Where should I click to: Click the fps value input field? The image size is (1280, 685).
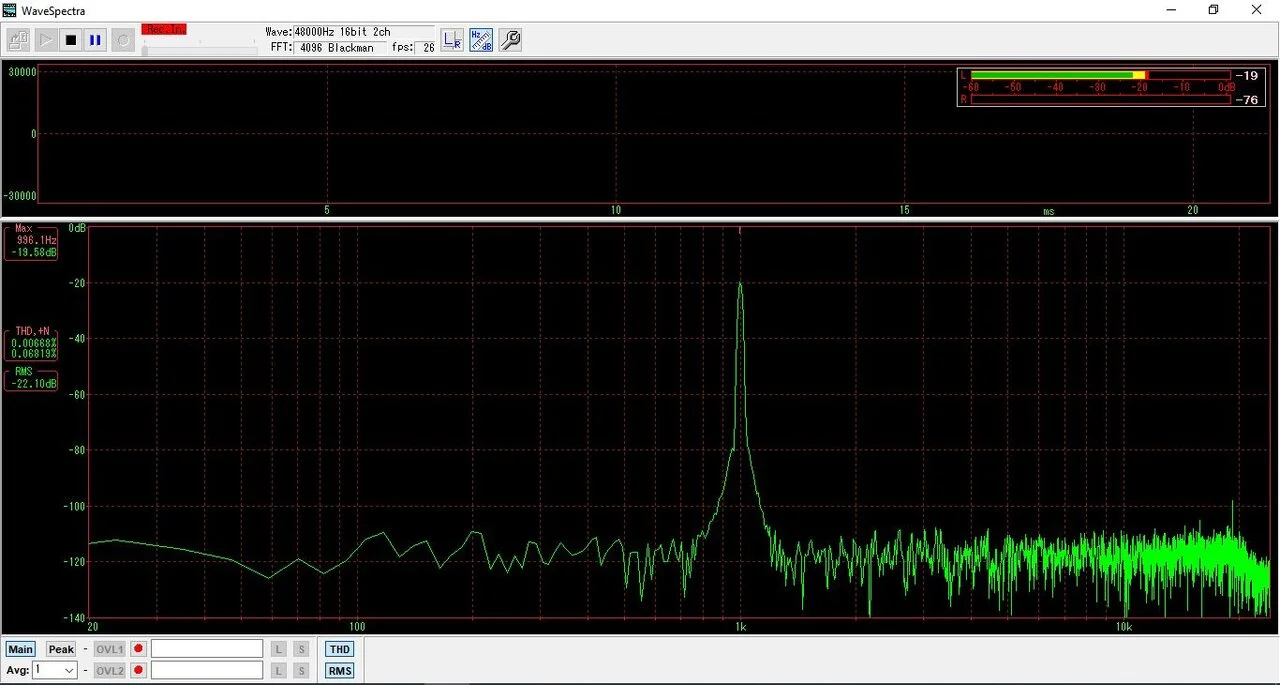pyautogui.click(x=426, y=47)
